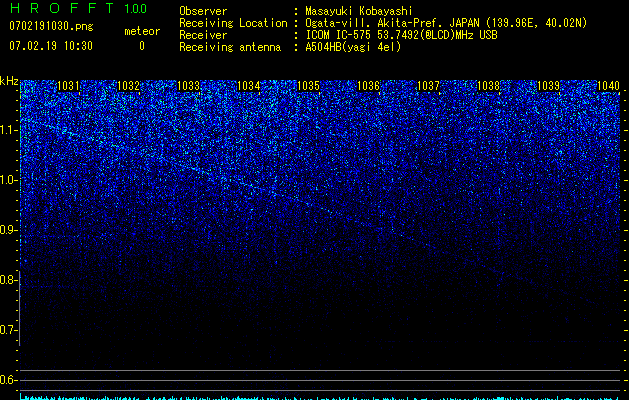Click time marker 1032
Image resolution: width=629 pixels, height=400 pixels.
(x=128, y=86)
